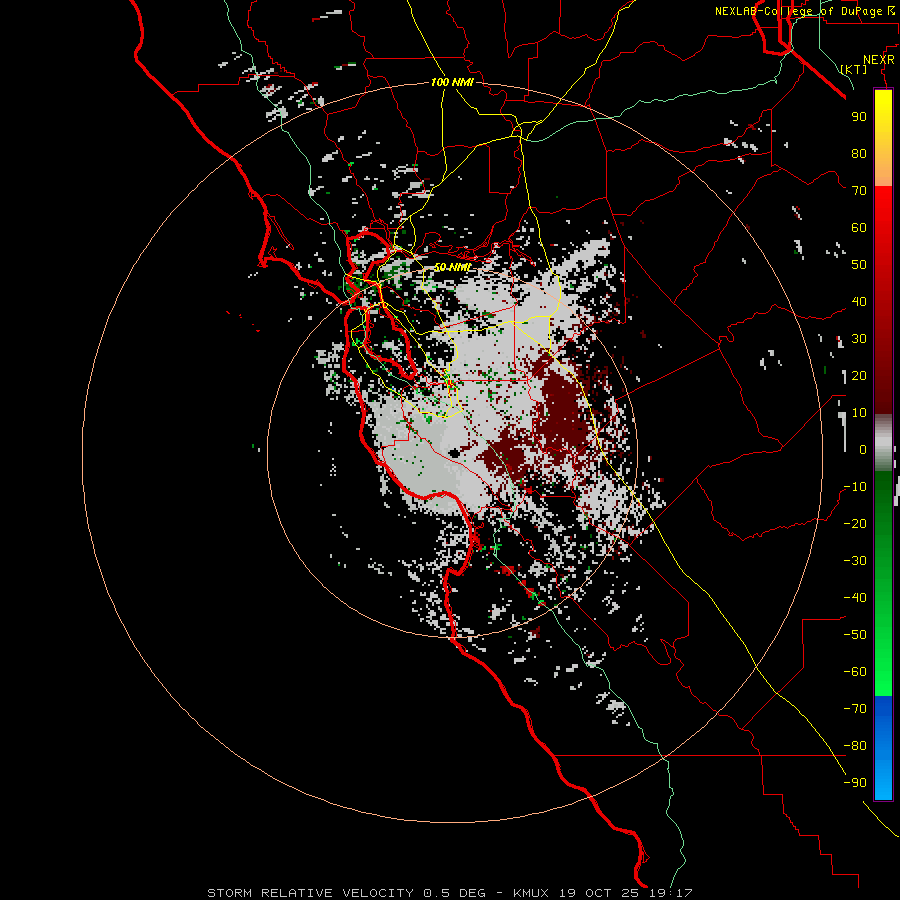This screenshot has width=900, height=900.
Task: Click the "100 NMI" range ring label
Action: 452,83
